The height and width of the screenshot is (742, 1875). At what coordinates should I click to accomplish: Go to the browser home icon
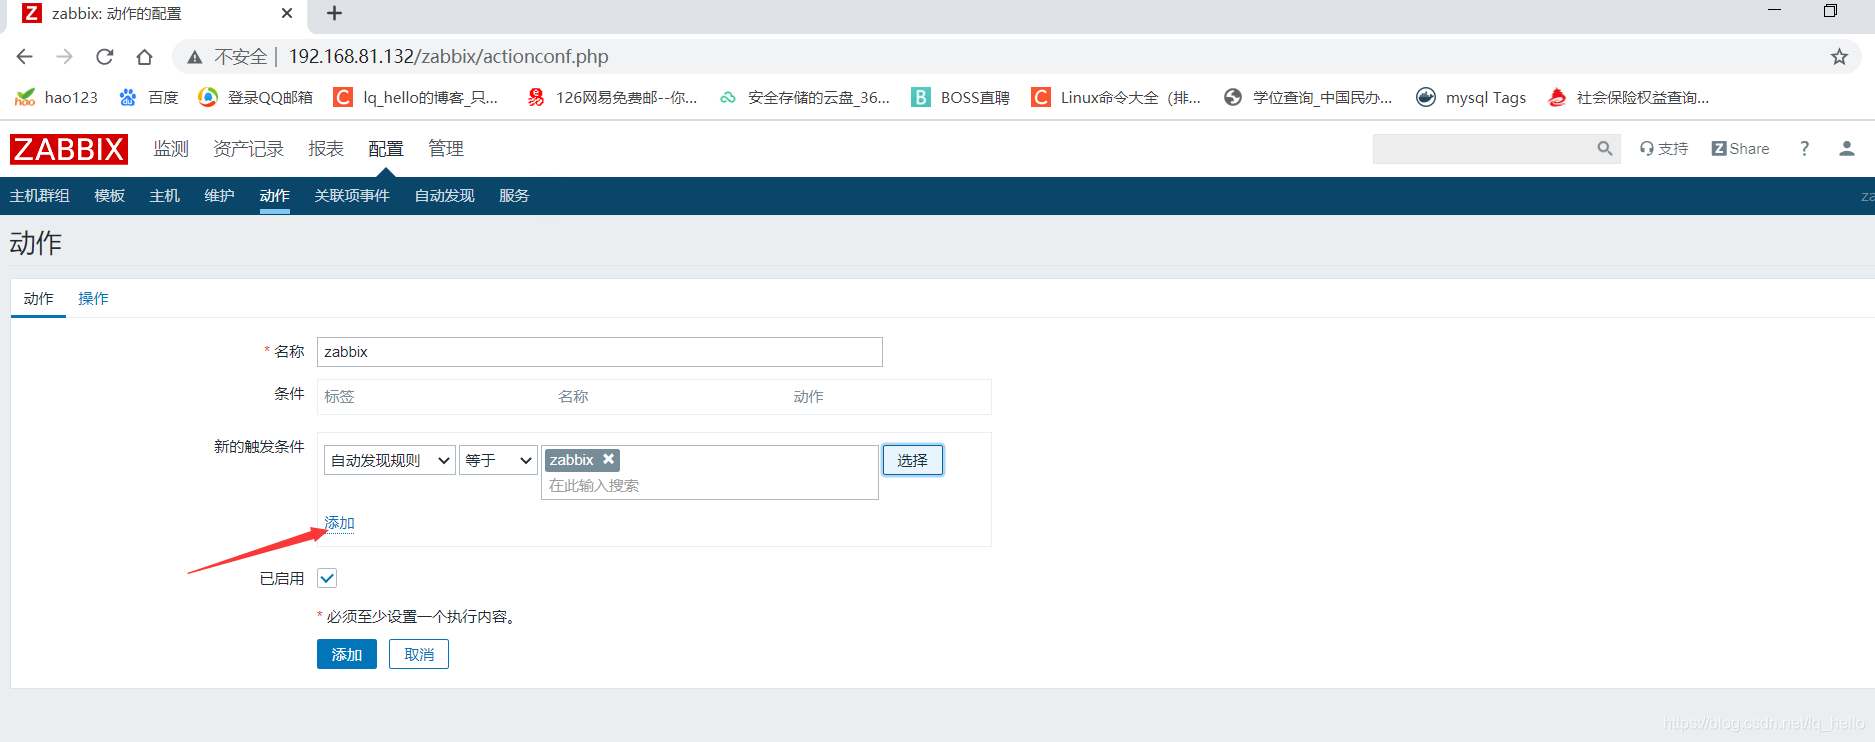(144, 56)
